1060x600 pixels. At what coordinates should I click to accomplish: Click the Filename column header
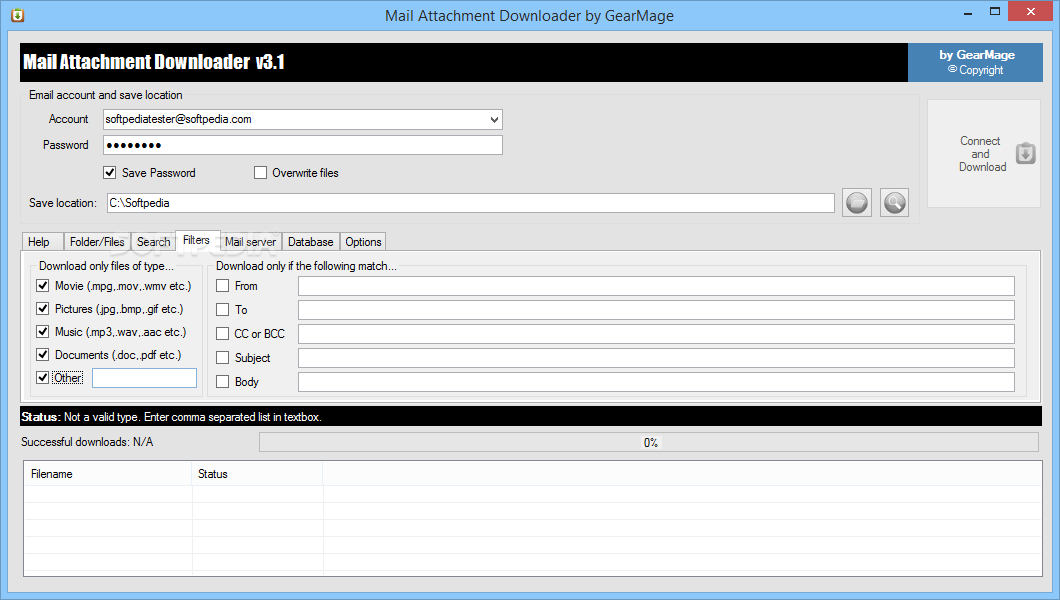[x=108, y=474]
